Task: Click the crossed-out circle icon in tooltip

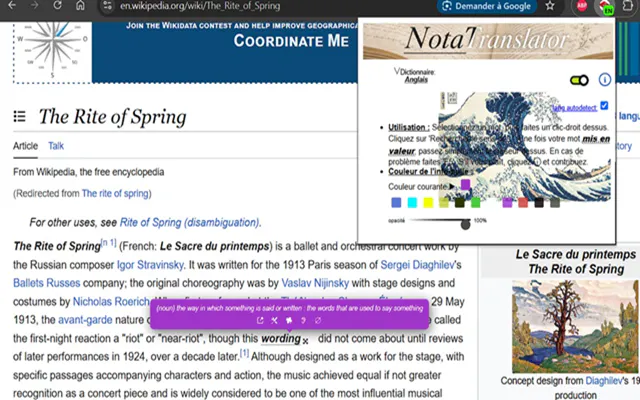Action: pyautogui.click(x=318, y=321)
